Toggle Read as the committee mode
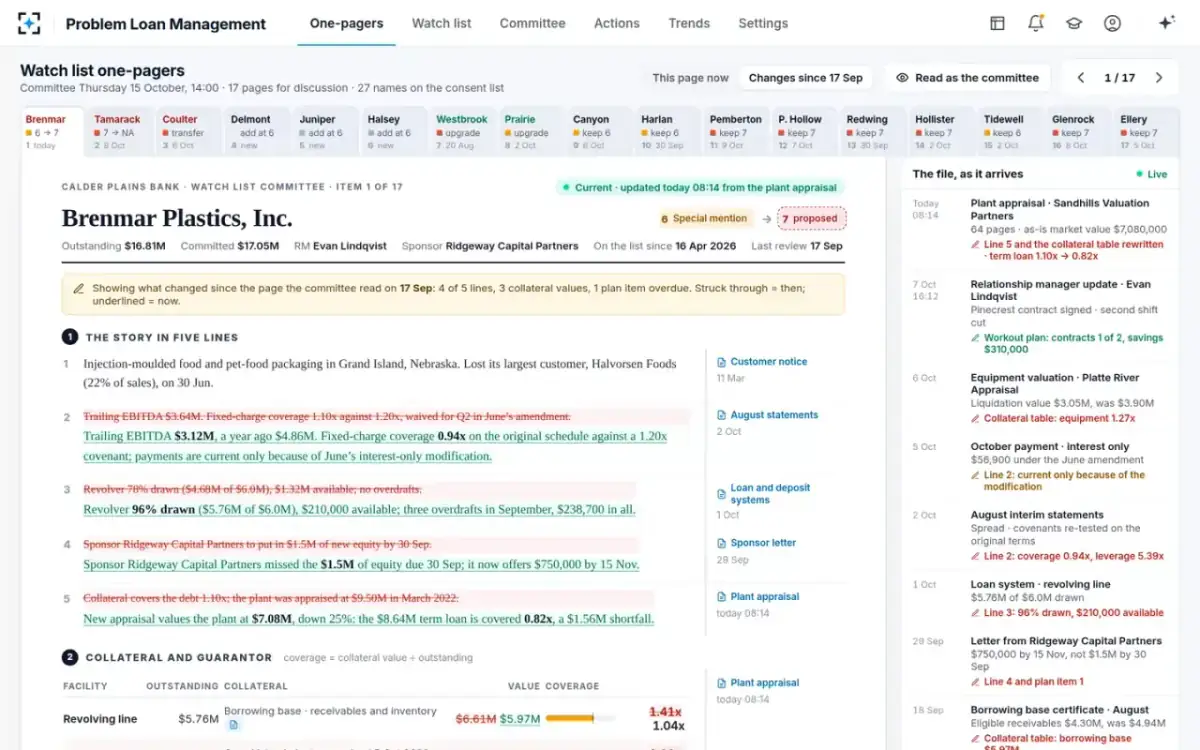1200x750 pixels. pos(967,78)
